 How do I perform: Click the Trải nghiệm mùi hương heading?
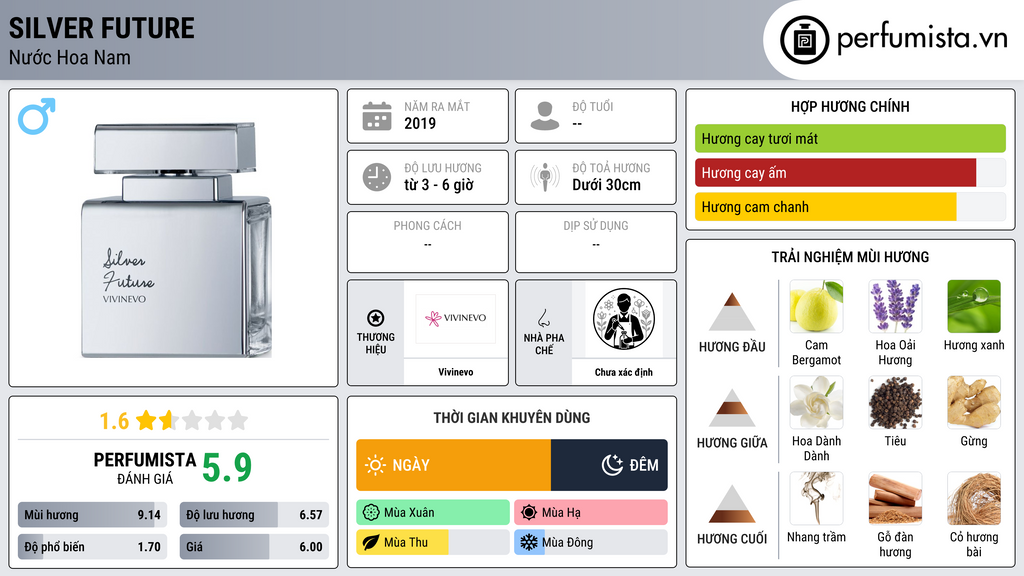(850, 257)
